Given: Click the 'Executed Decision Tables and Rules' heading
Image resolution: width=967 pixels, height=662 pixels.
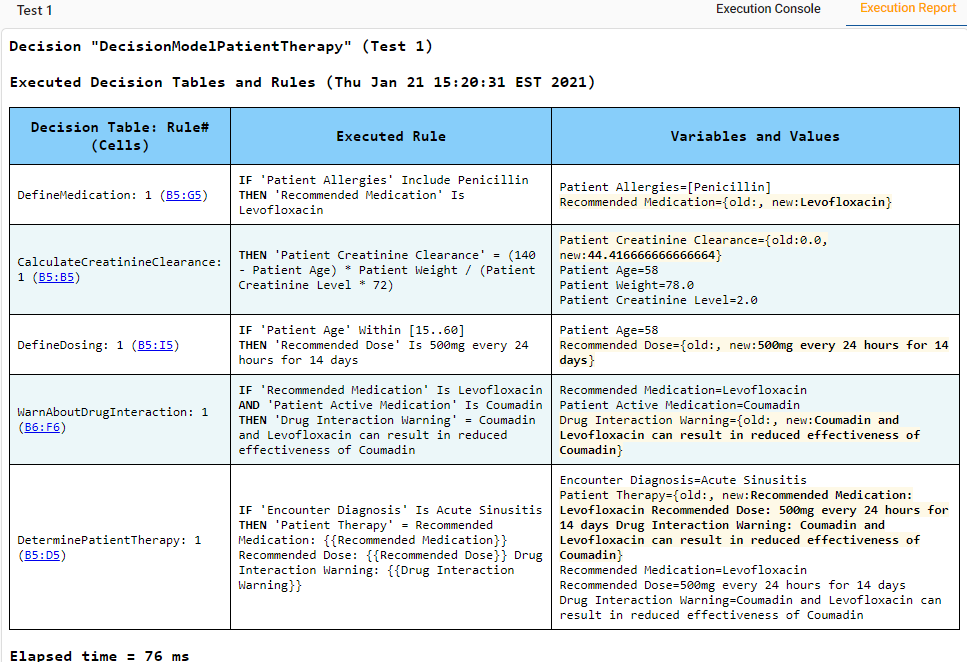Looking at the screenshot, I should [x=302, y=82].
